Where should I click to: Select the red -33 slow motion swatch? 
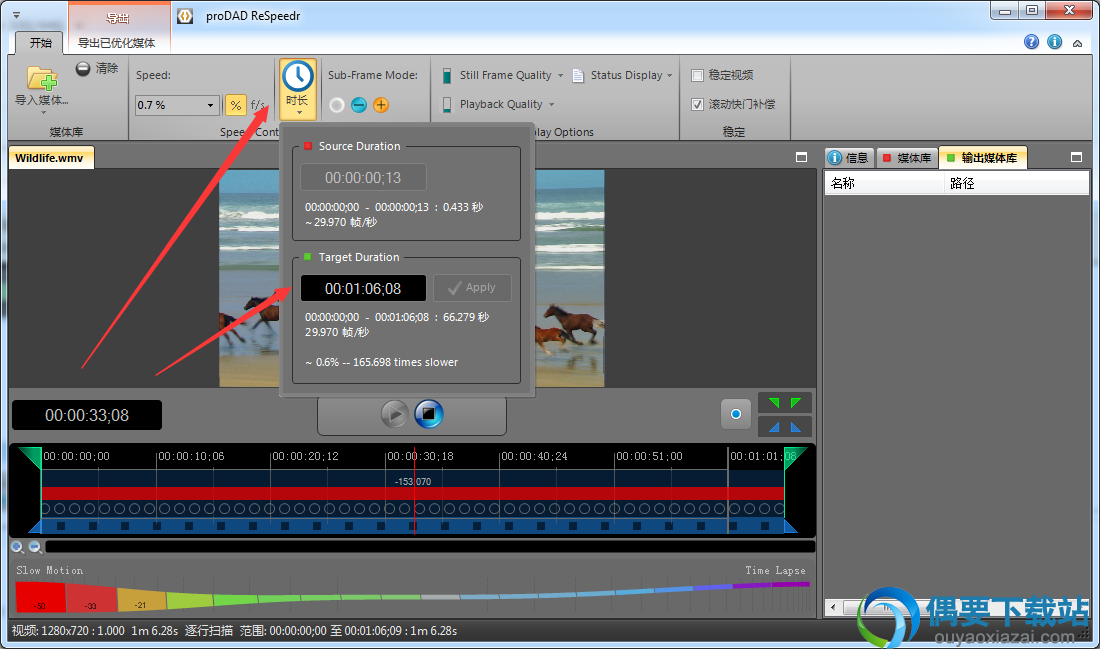click(91, 599)
